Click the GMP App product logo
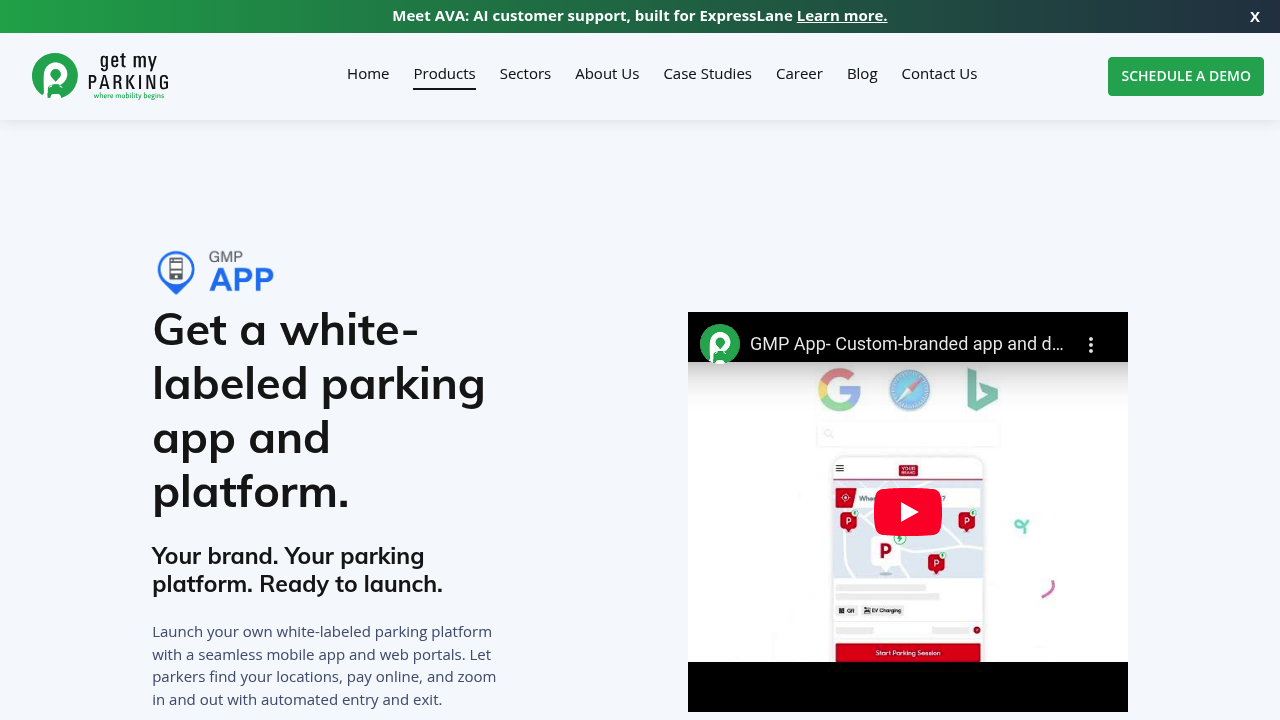Image resolution: width=1280 pixels, height=720 pixels. (x=215, y=272)
